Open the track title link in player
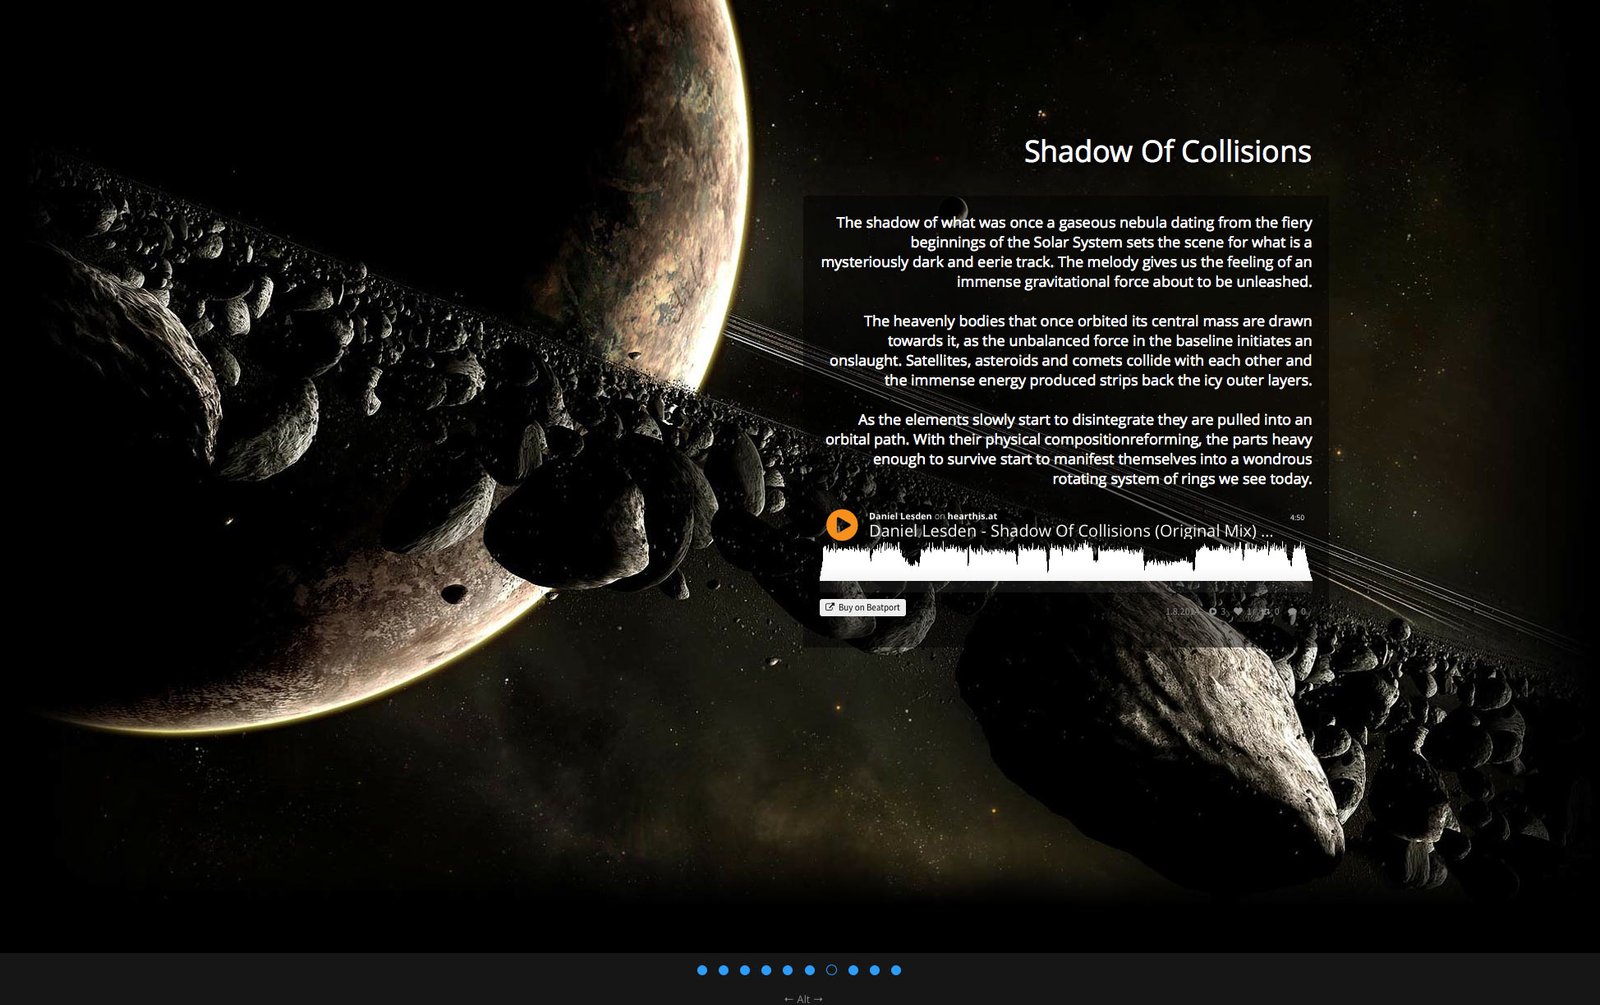Viewport: 1600px width, 1005px height. (x=1070, y=531)
